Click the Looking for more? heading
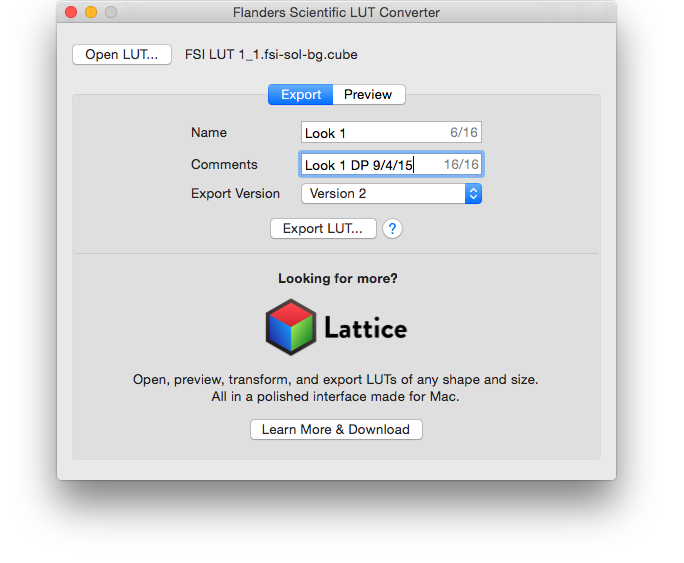Image resolution: width=684 pixels, height=563 pixels. 338,278
